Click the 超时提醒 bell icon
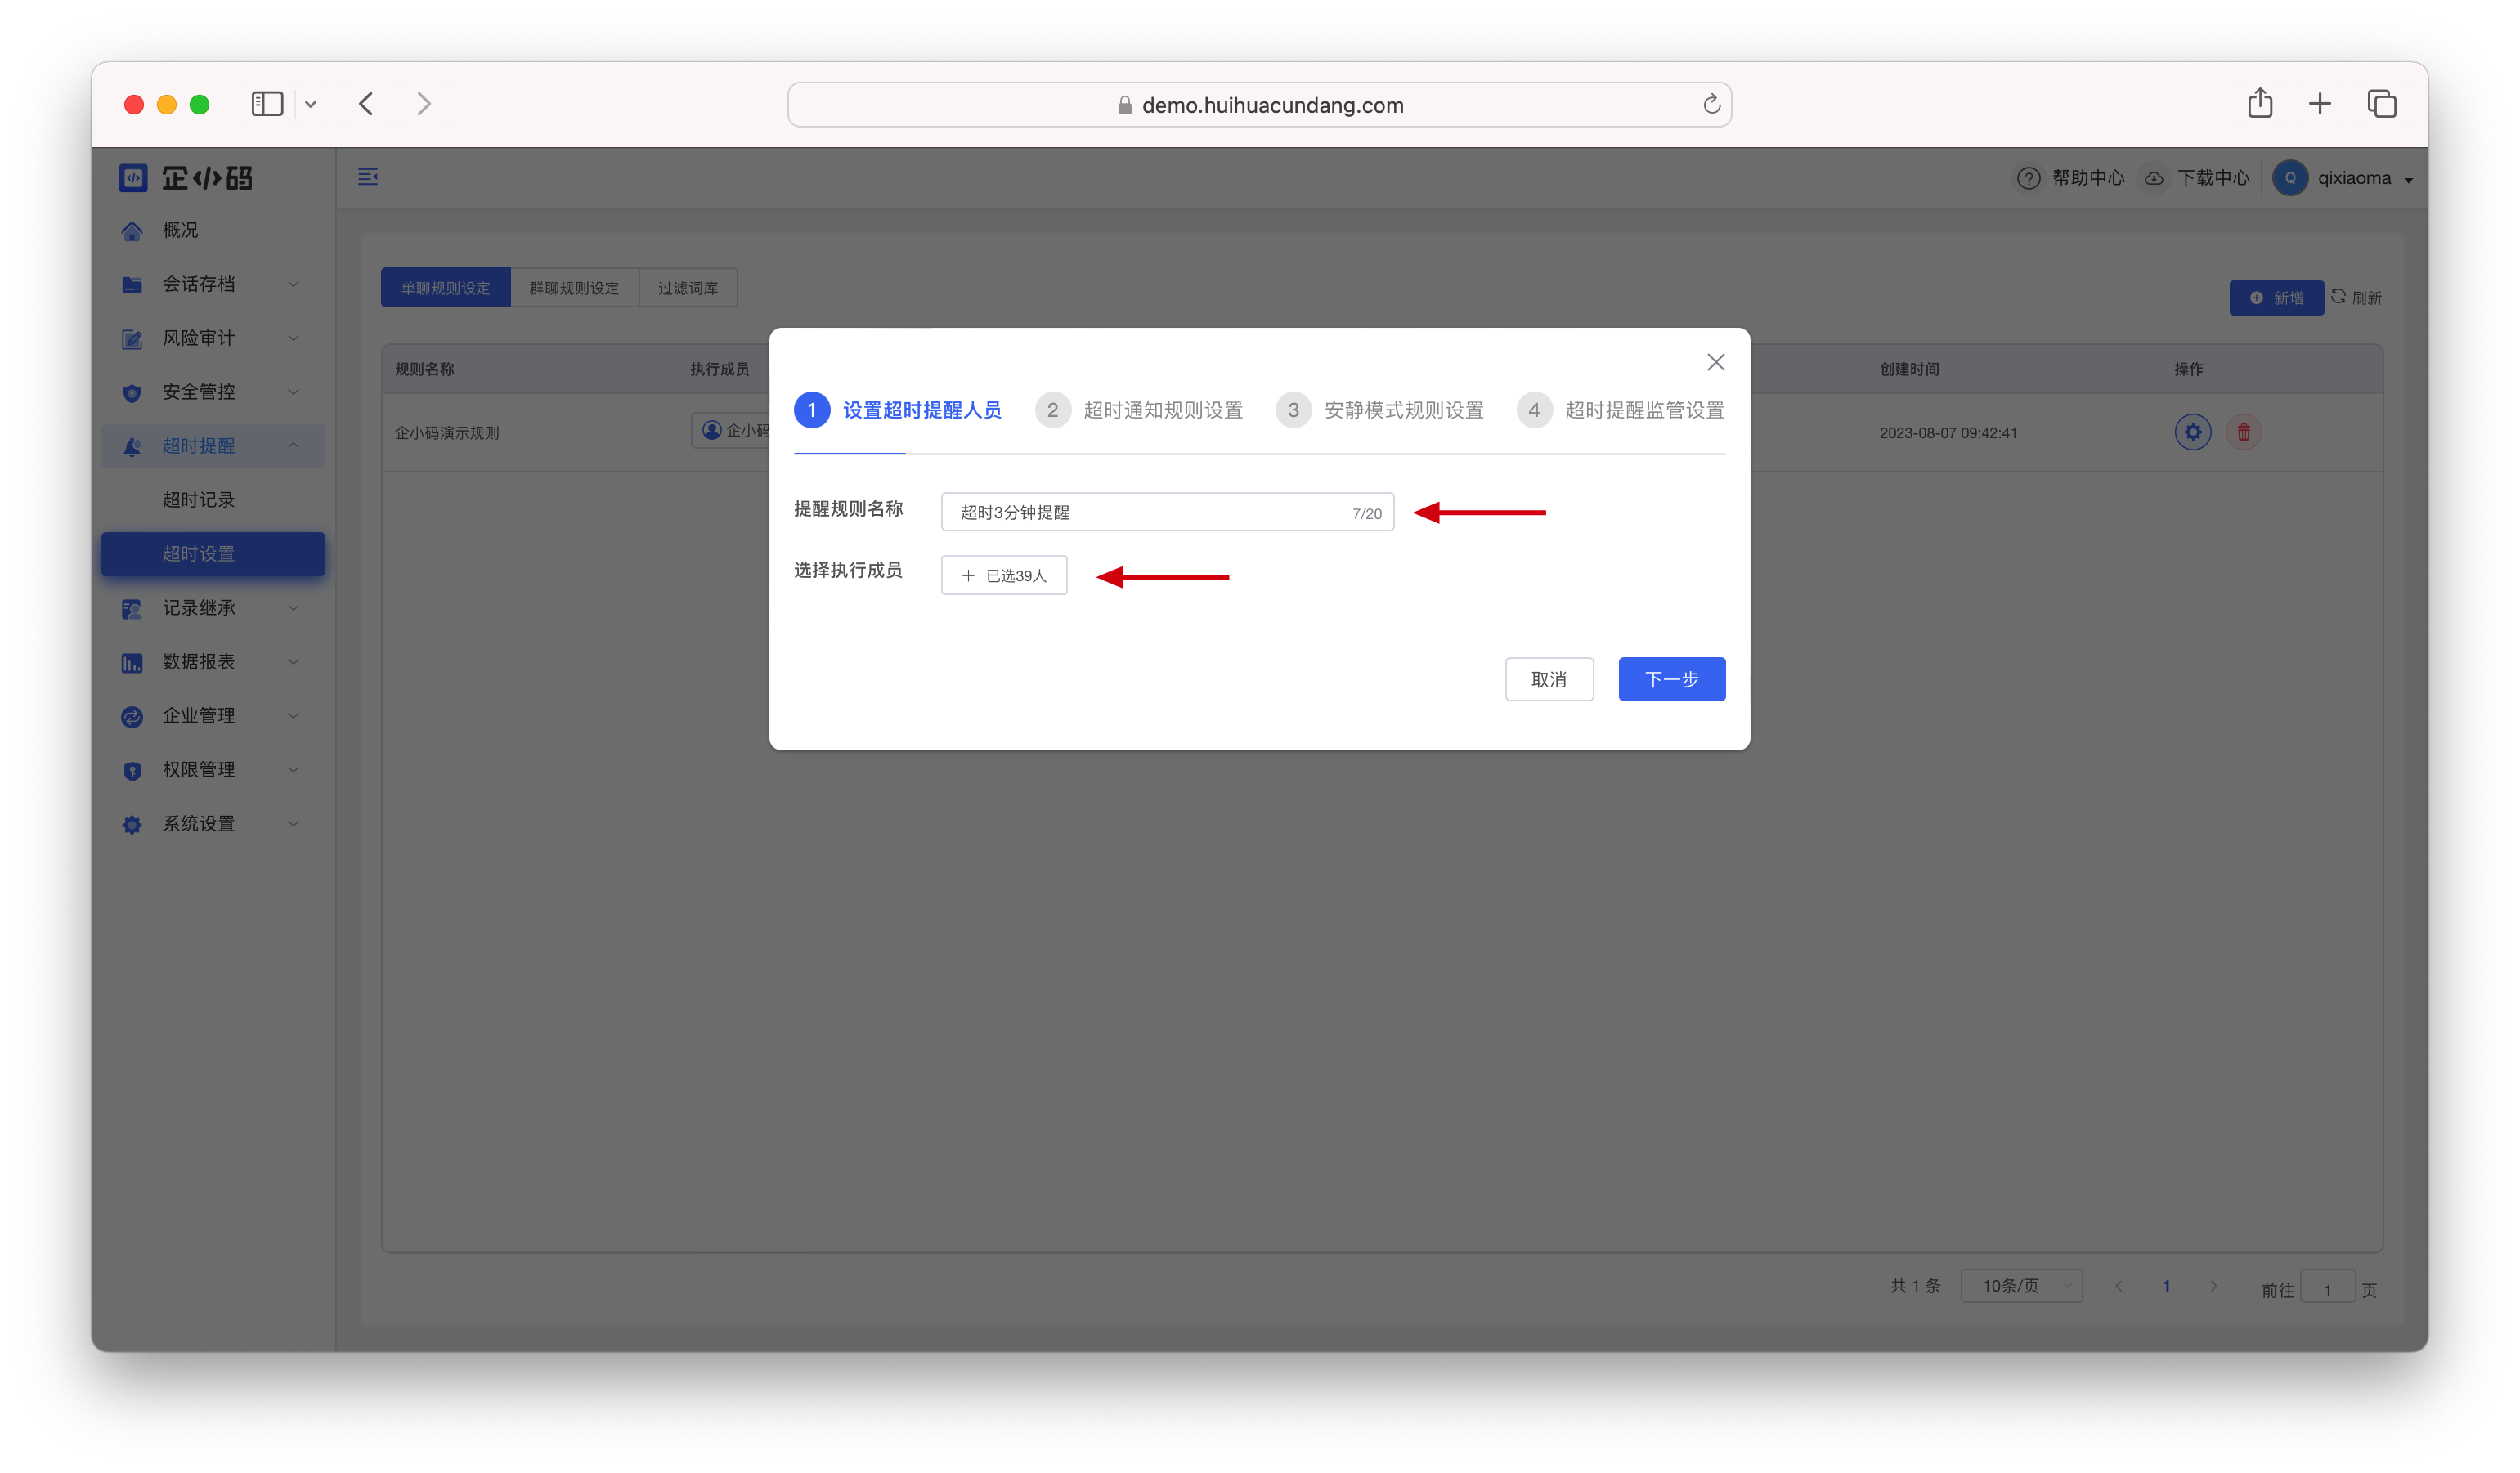 (x=132, y=447)
